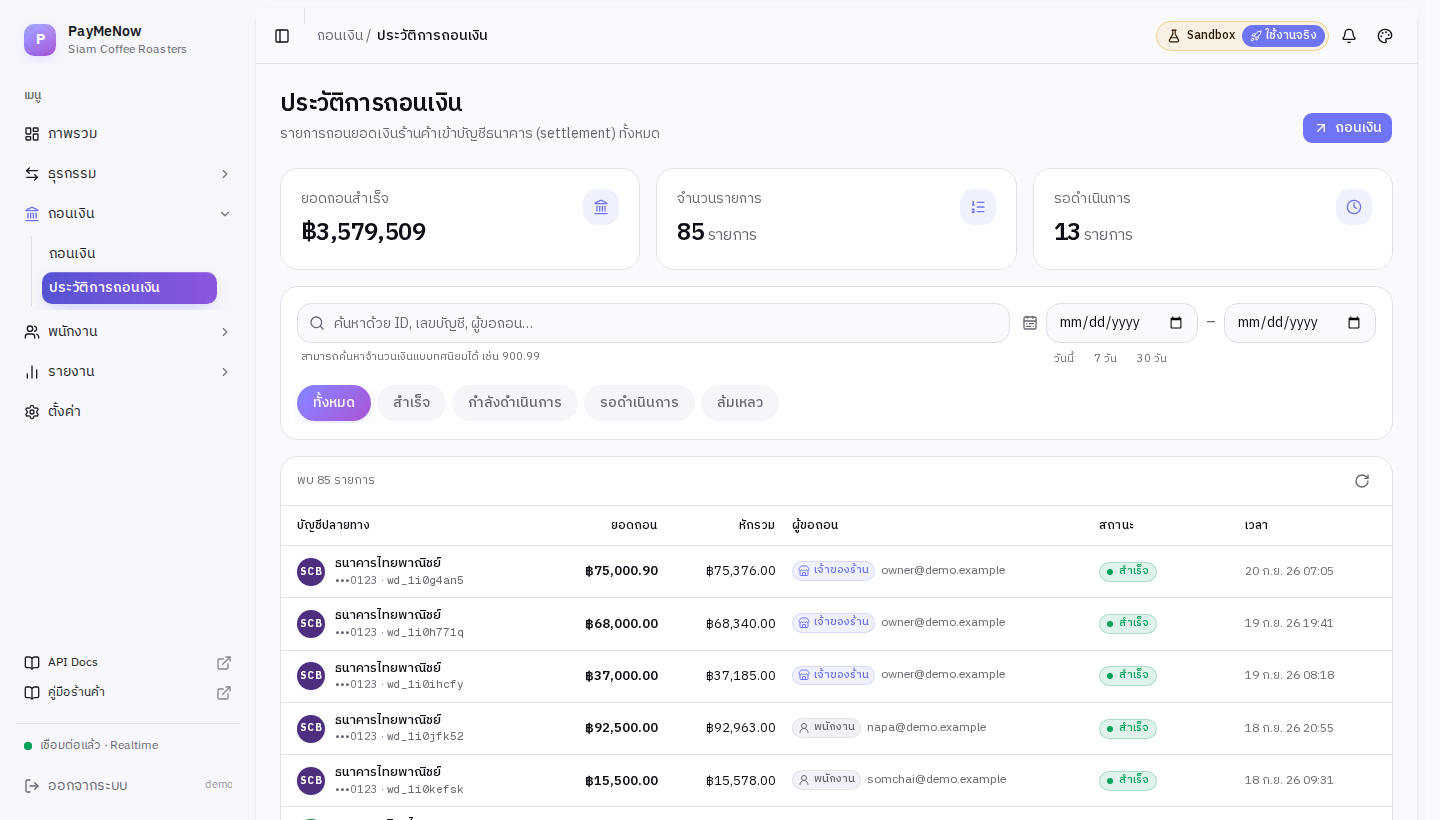The height and width of the screenshot is (820, 1440).
Task: Refresh the withdrawal list
Action: click(1362, 481)
